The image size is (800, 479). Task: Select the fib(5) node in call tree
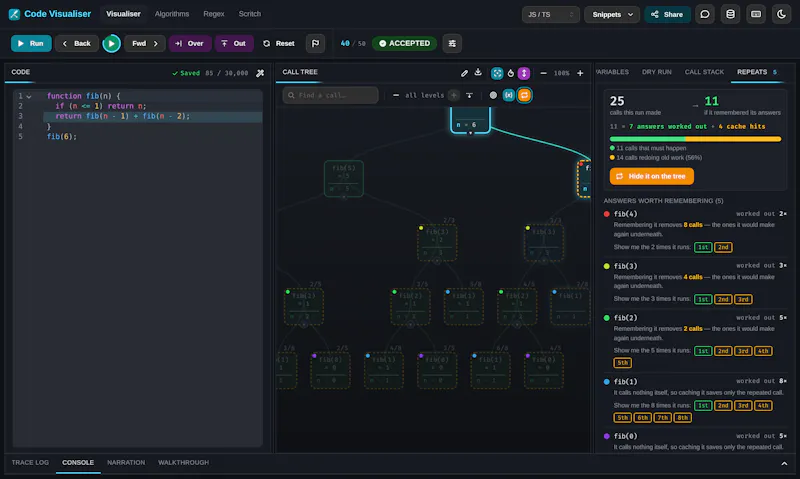pyautogui.click(x=344, y=179)
